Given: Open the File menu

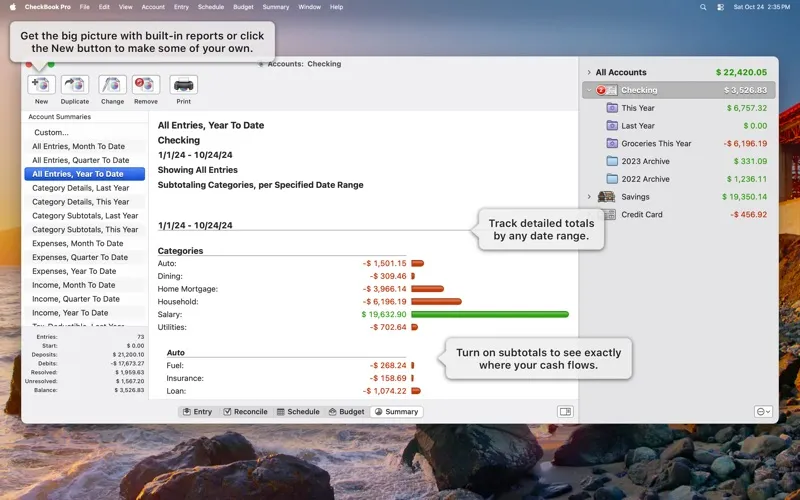Looking at the screenshot, I should pyautogui.click(x=85, y=7).
